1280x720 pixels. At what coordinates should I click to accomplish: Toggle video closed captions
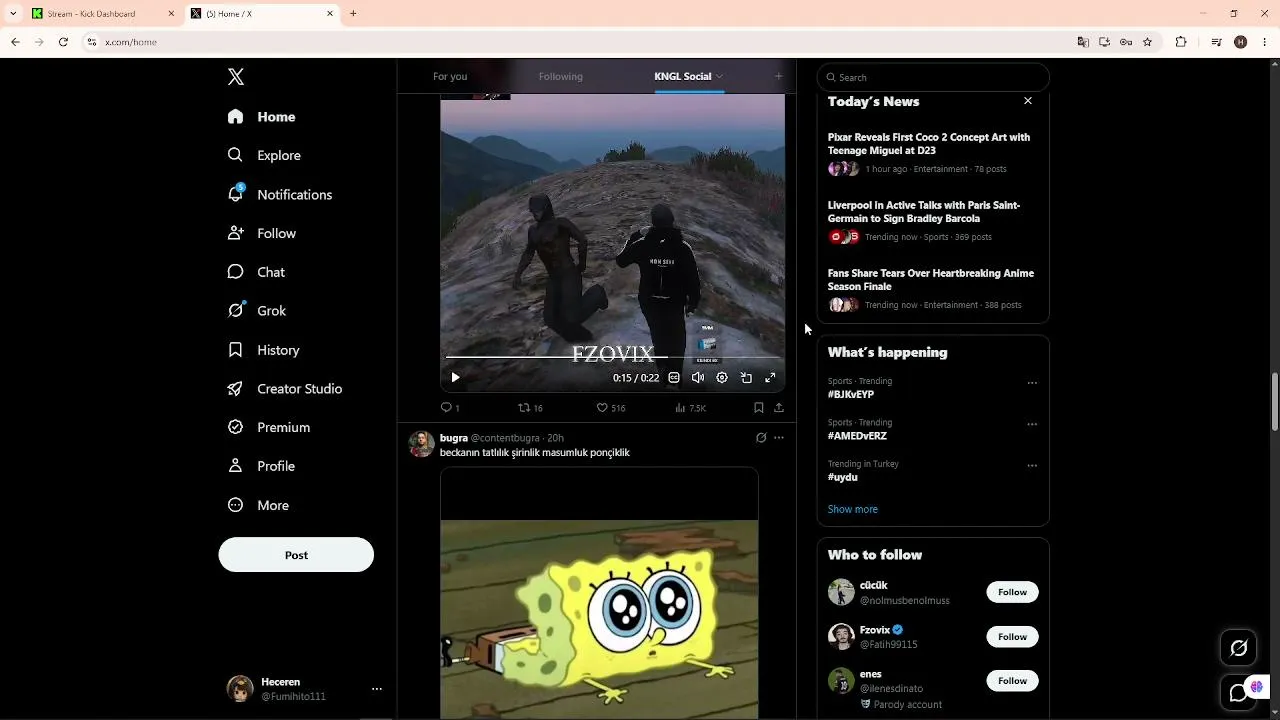coord(674,378)
